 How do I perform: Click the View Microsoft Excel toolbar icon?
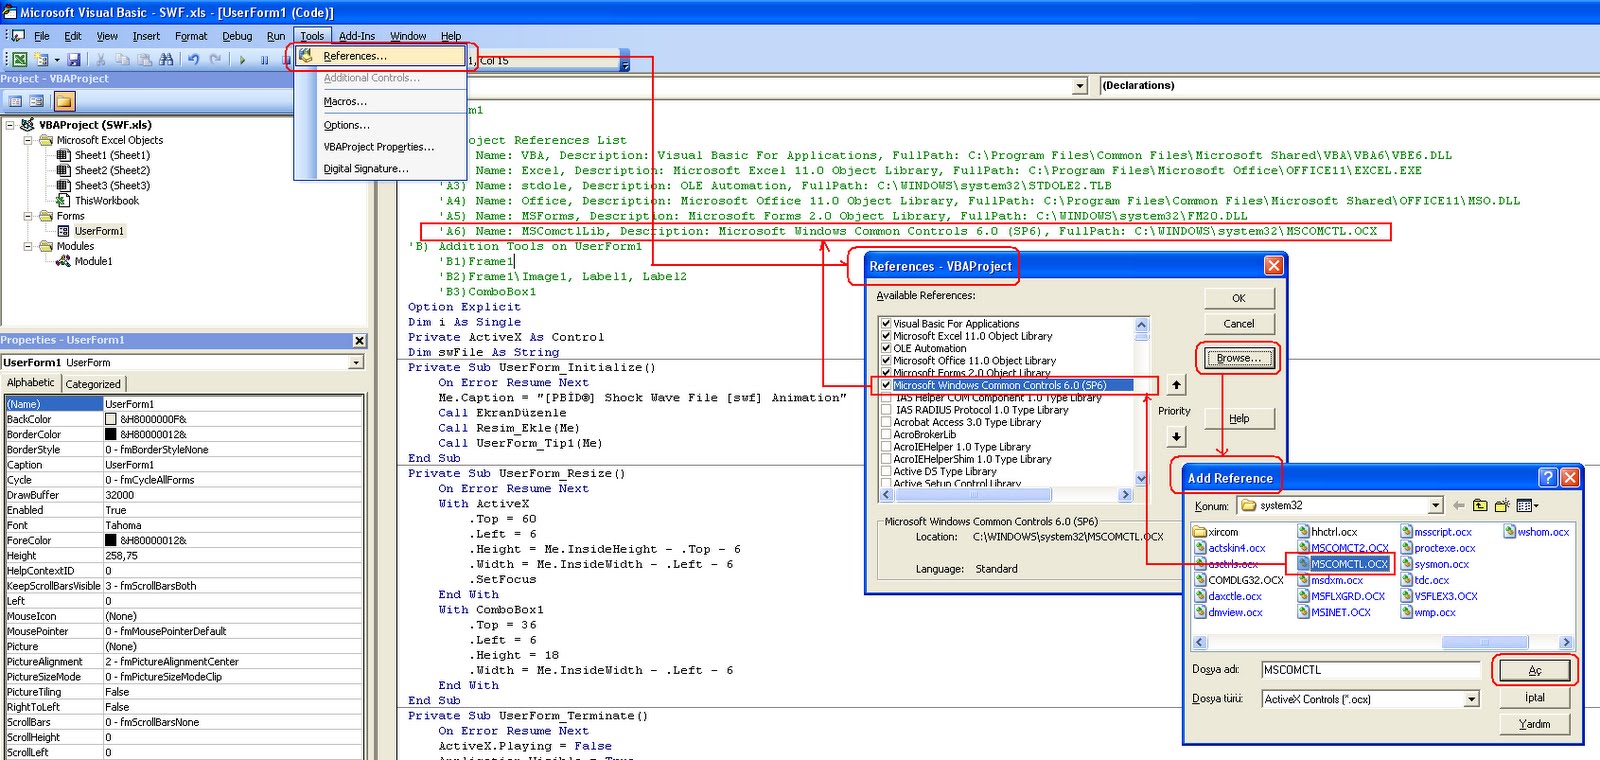point(19,60)
